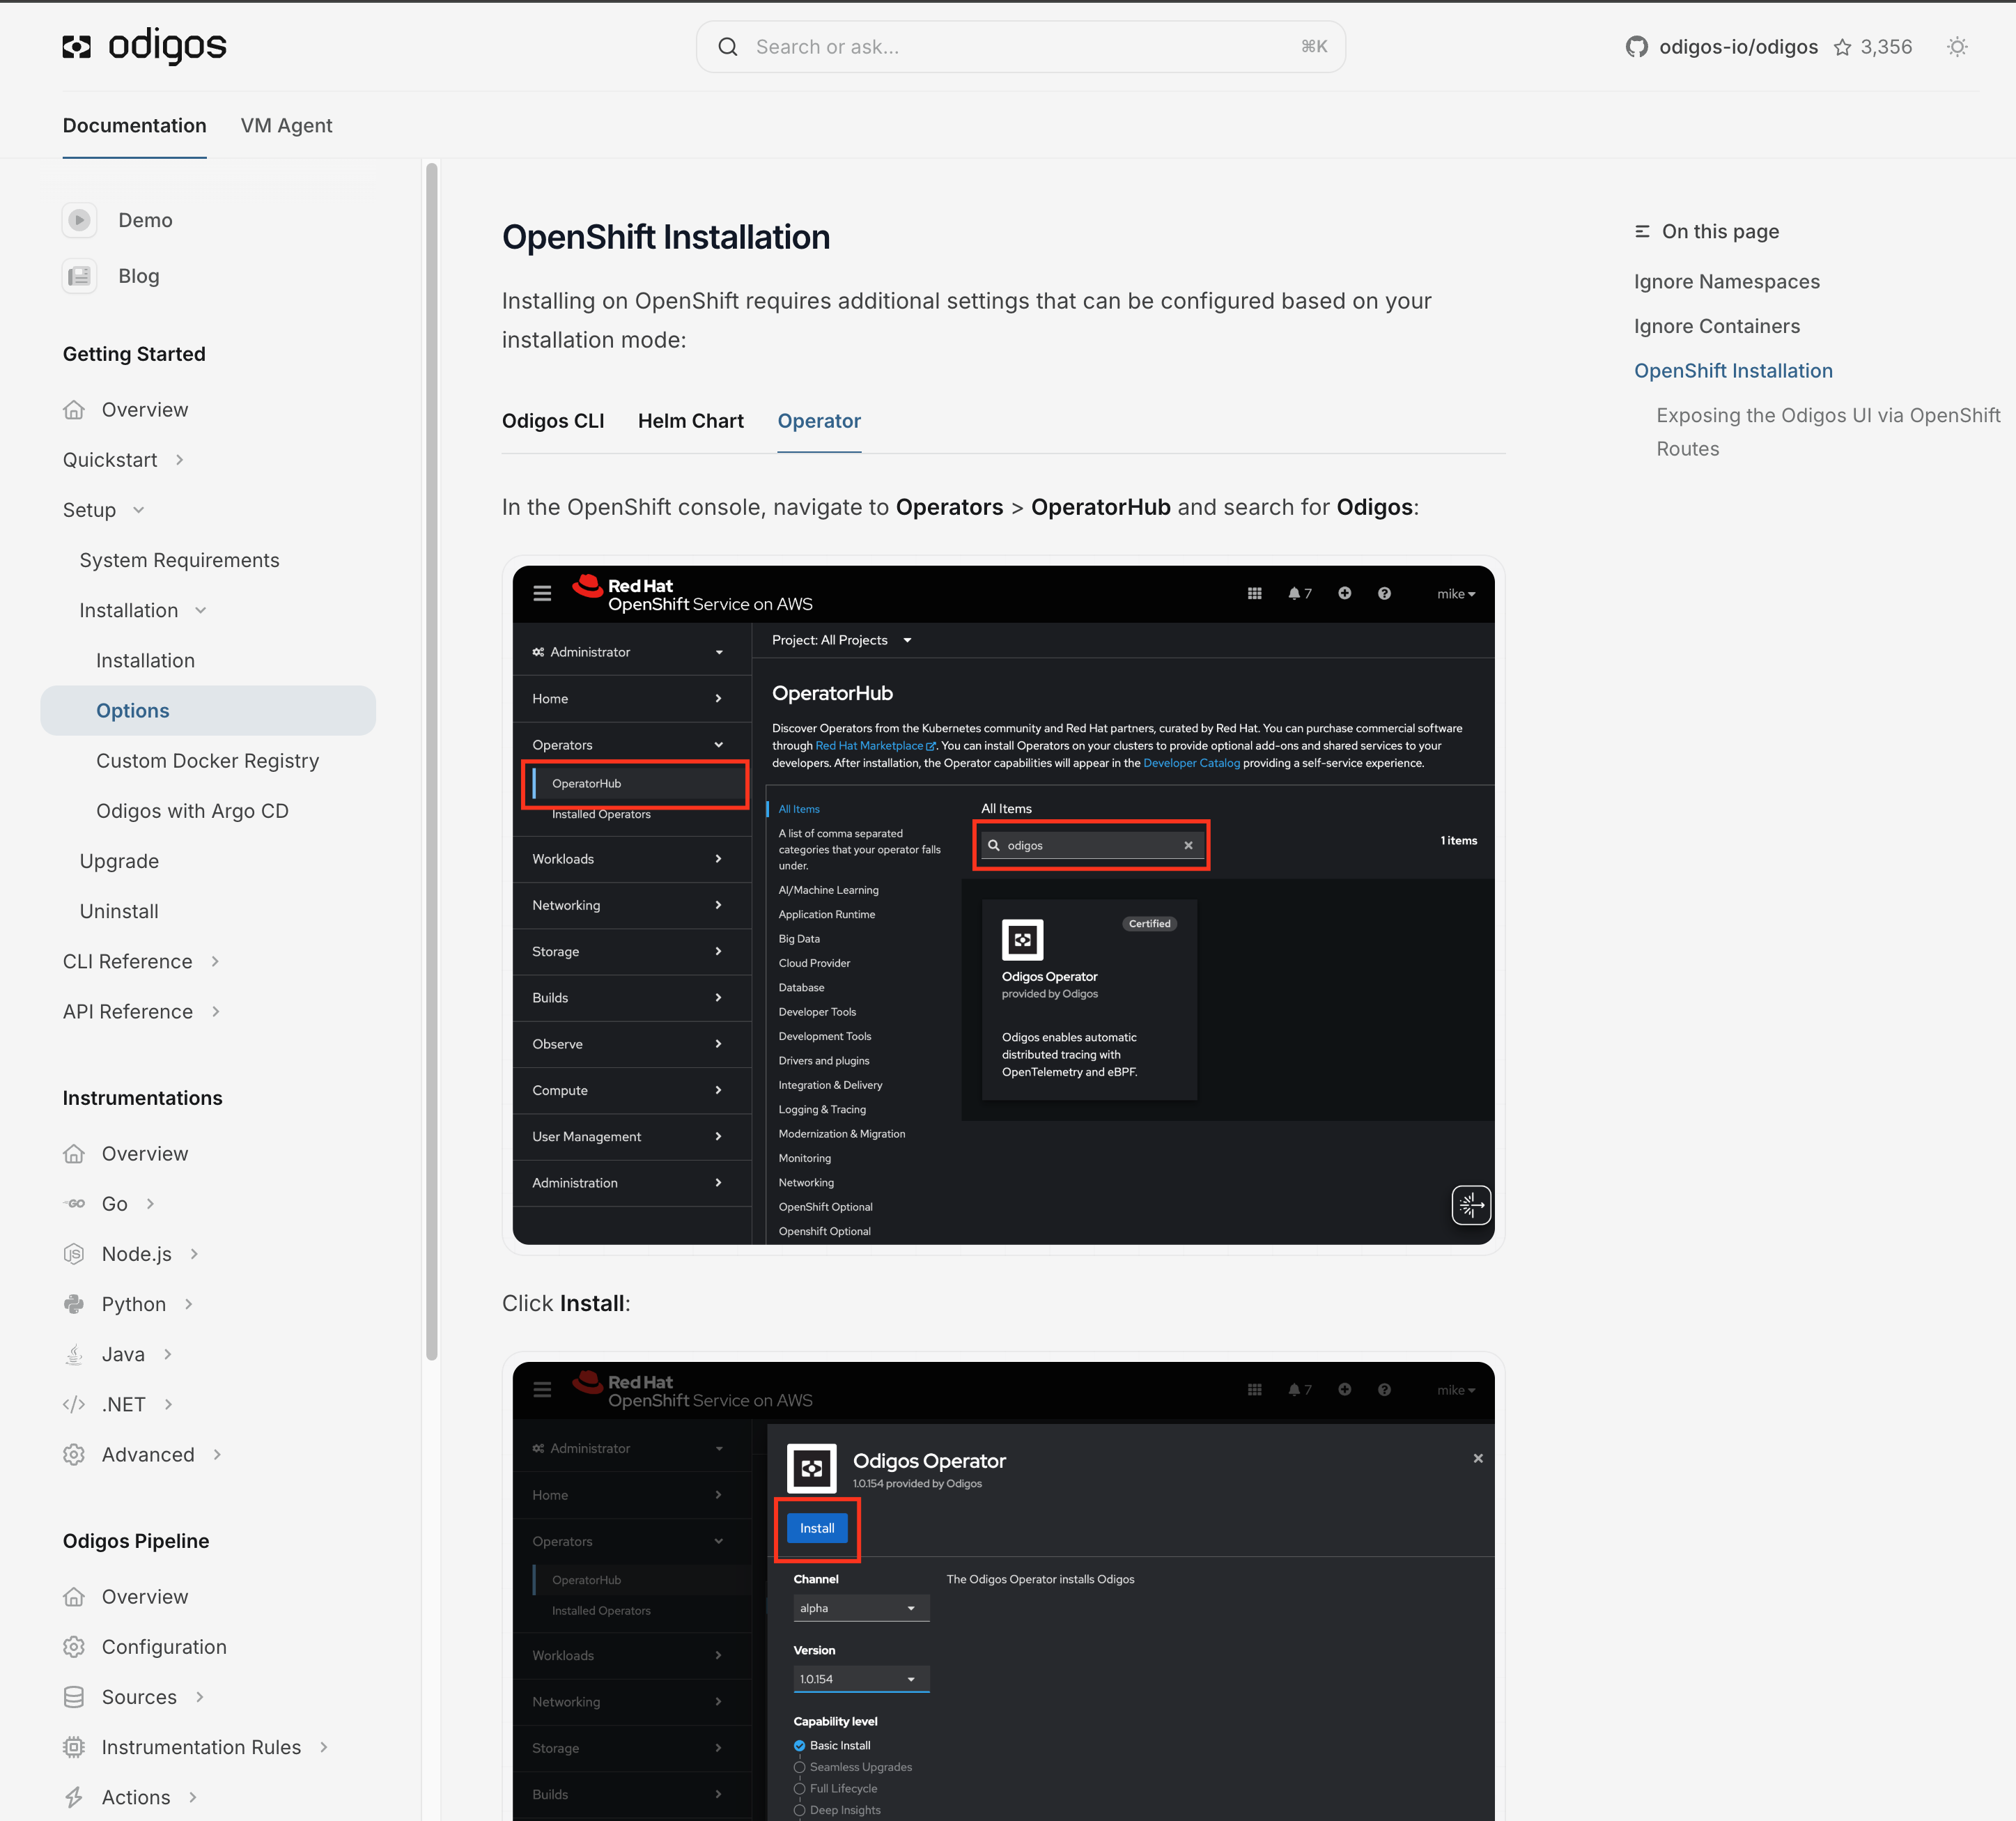The width and height of the screenshot is (2016, 1821).
Task: Toggle the light/dark theme sun icon
Action: click(1957, 47)
